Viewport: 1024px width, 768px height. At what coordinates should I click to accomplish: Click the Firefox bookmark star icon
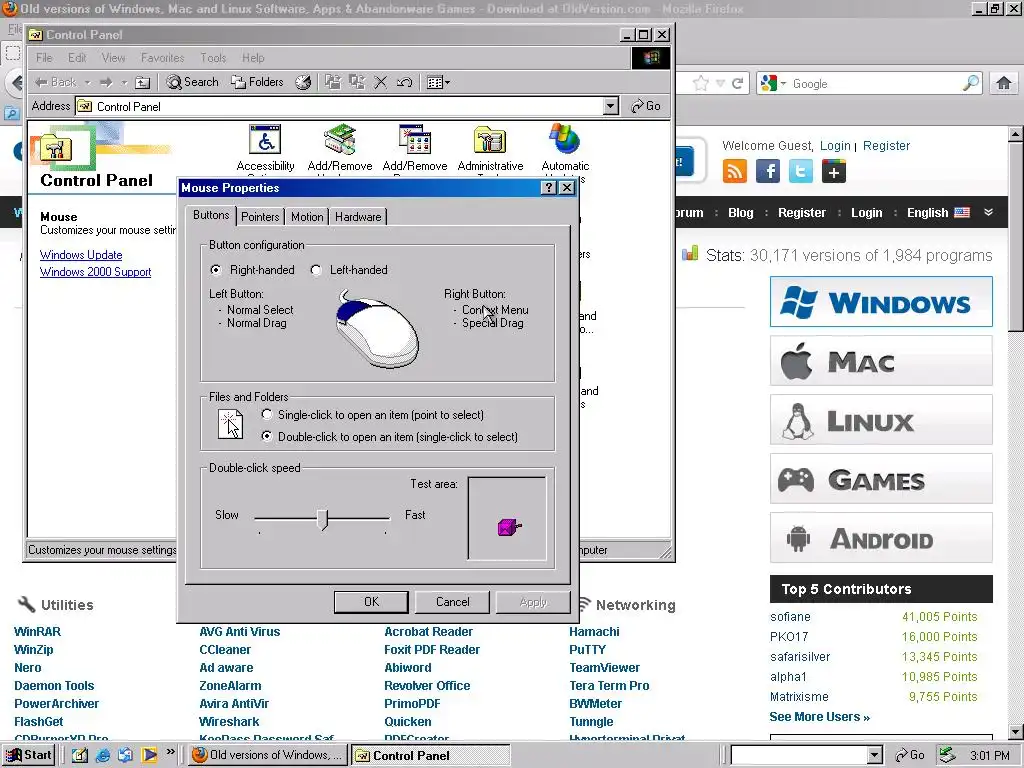[701, 84]
